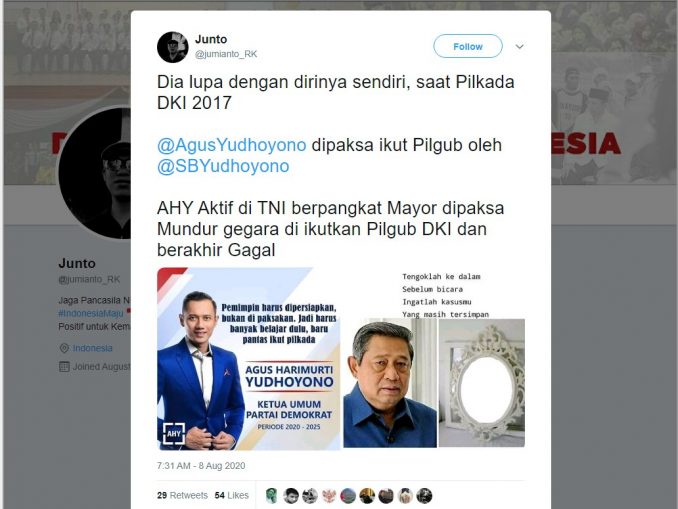
Task: Click the second liker avatar icon
Action: [x=291, y=496]
